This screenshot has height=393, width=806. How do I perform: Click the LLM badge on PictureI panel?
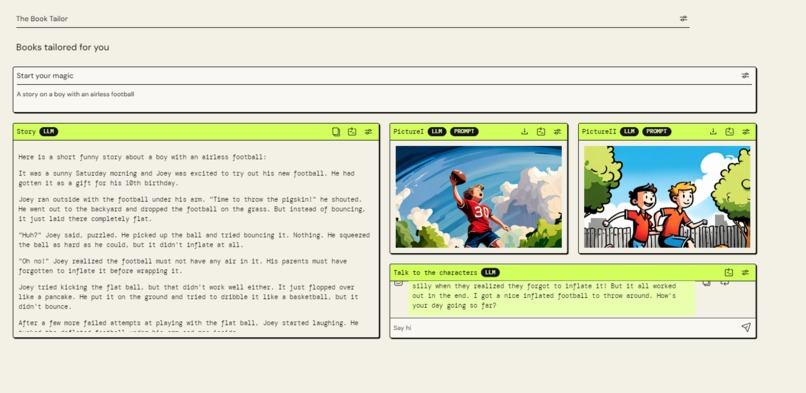437,132
